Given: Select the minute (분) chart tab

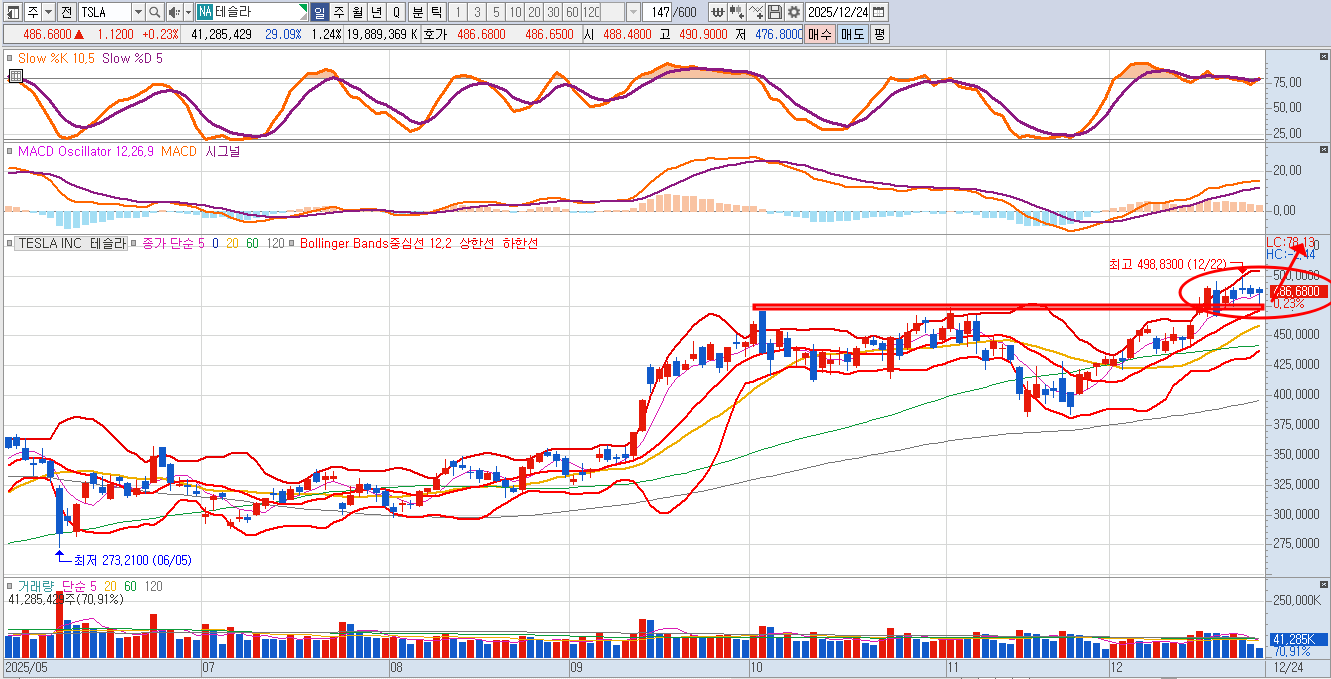Looking at the screenshot, I should [417, 12].
